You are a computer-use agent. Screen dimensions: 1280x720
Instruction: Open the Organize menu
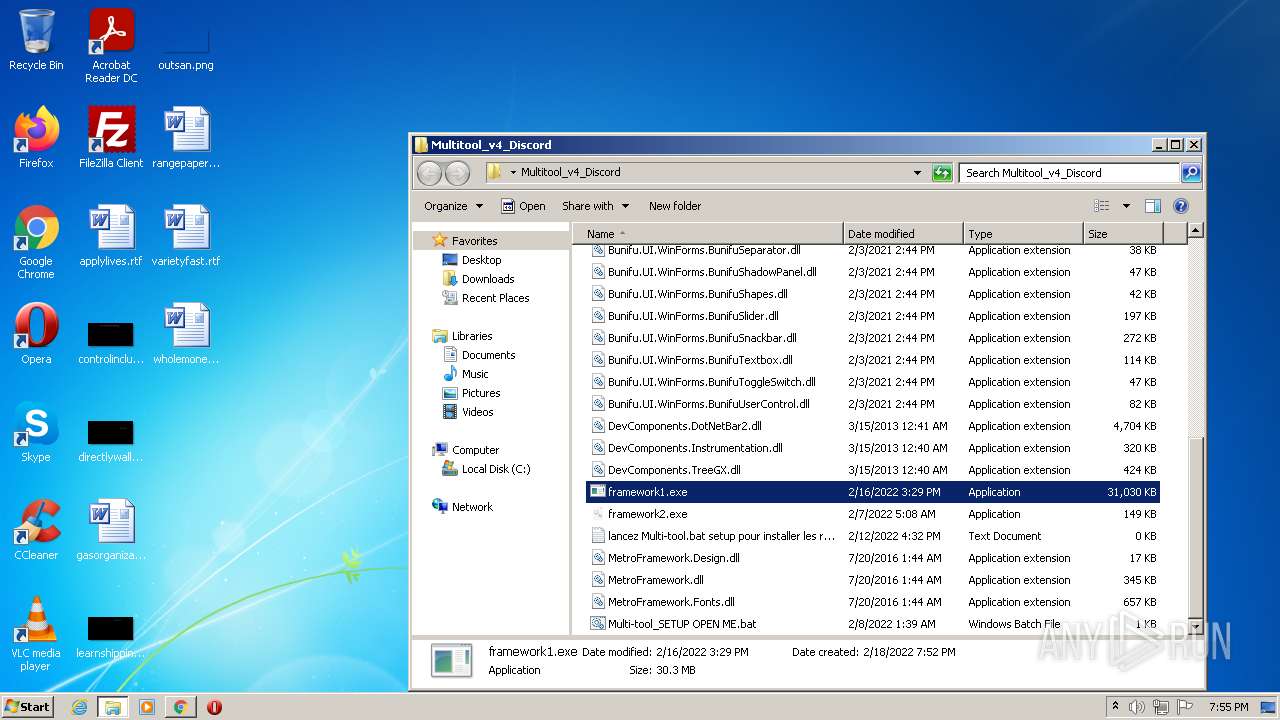[x=453, y=206]
